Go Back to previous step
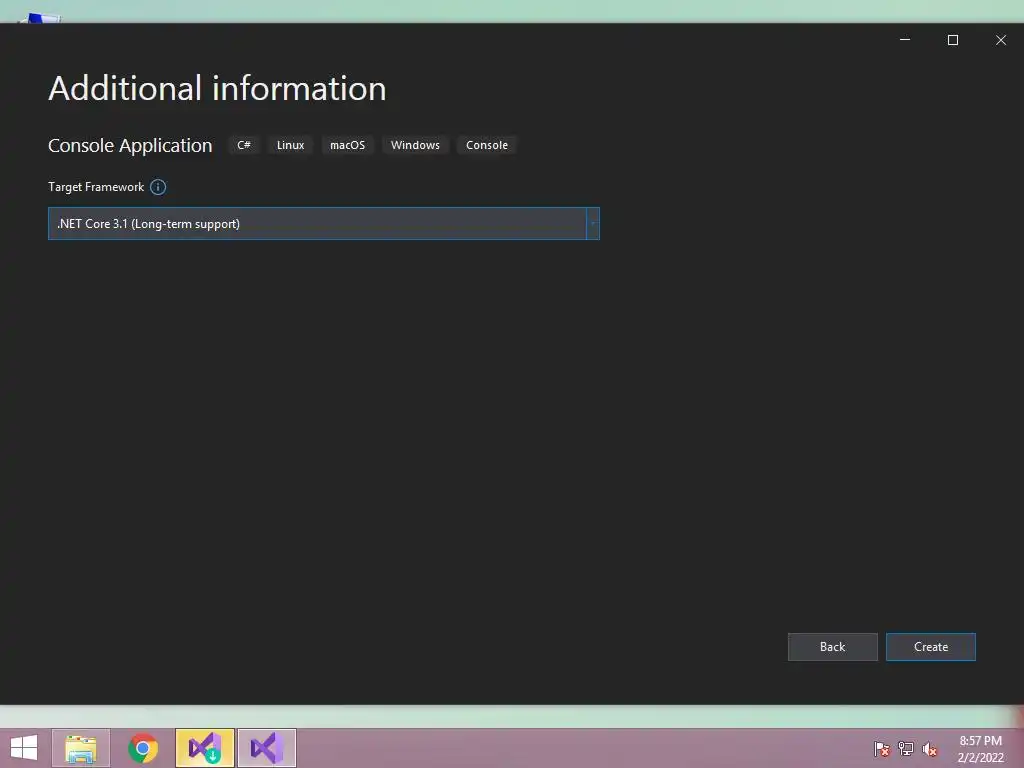This screenshot has height=768, width=1024. (833, 647)
